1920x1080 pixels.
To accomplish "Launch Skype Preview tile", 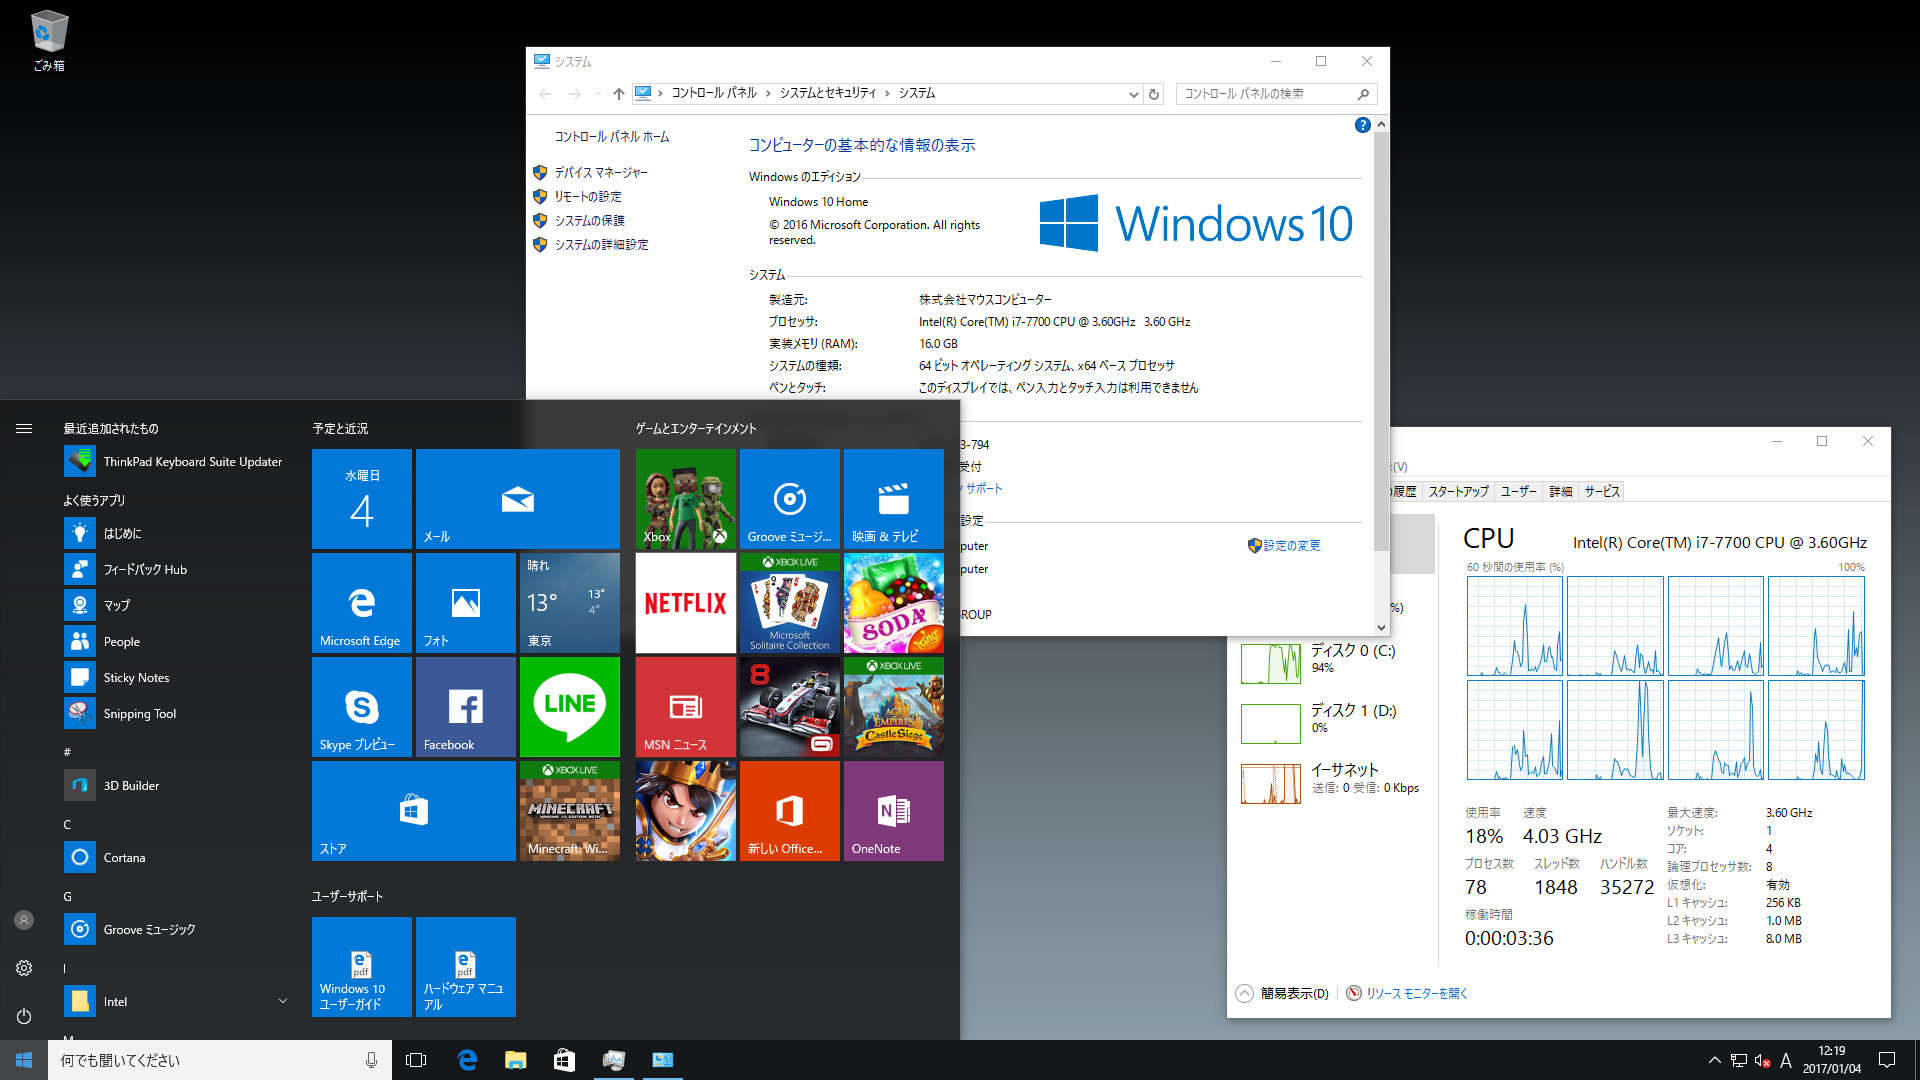I will 362,707.
